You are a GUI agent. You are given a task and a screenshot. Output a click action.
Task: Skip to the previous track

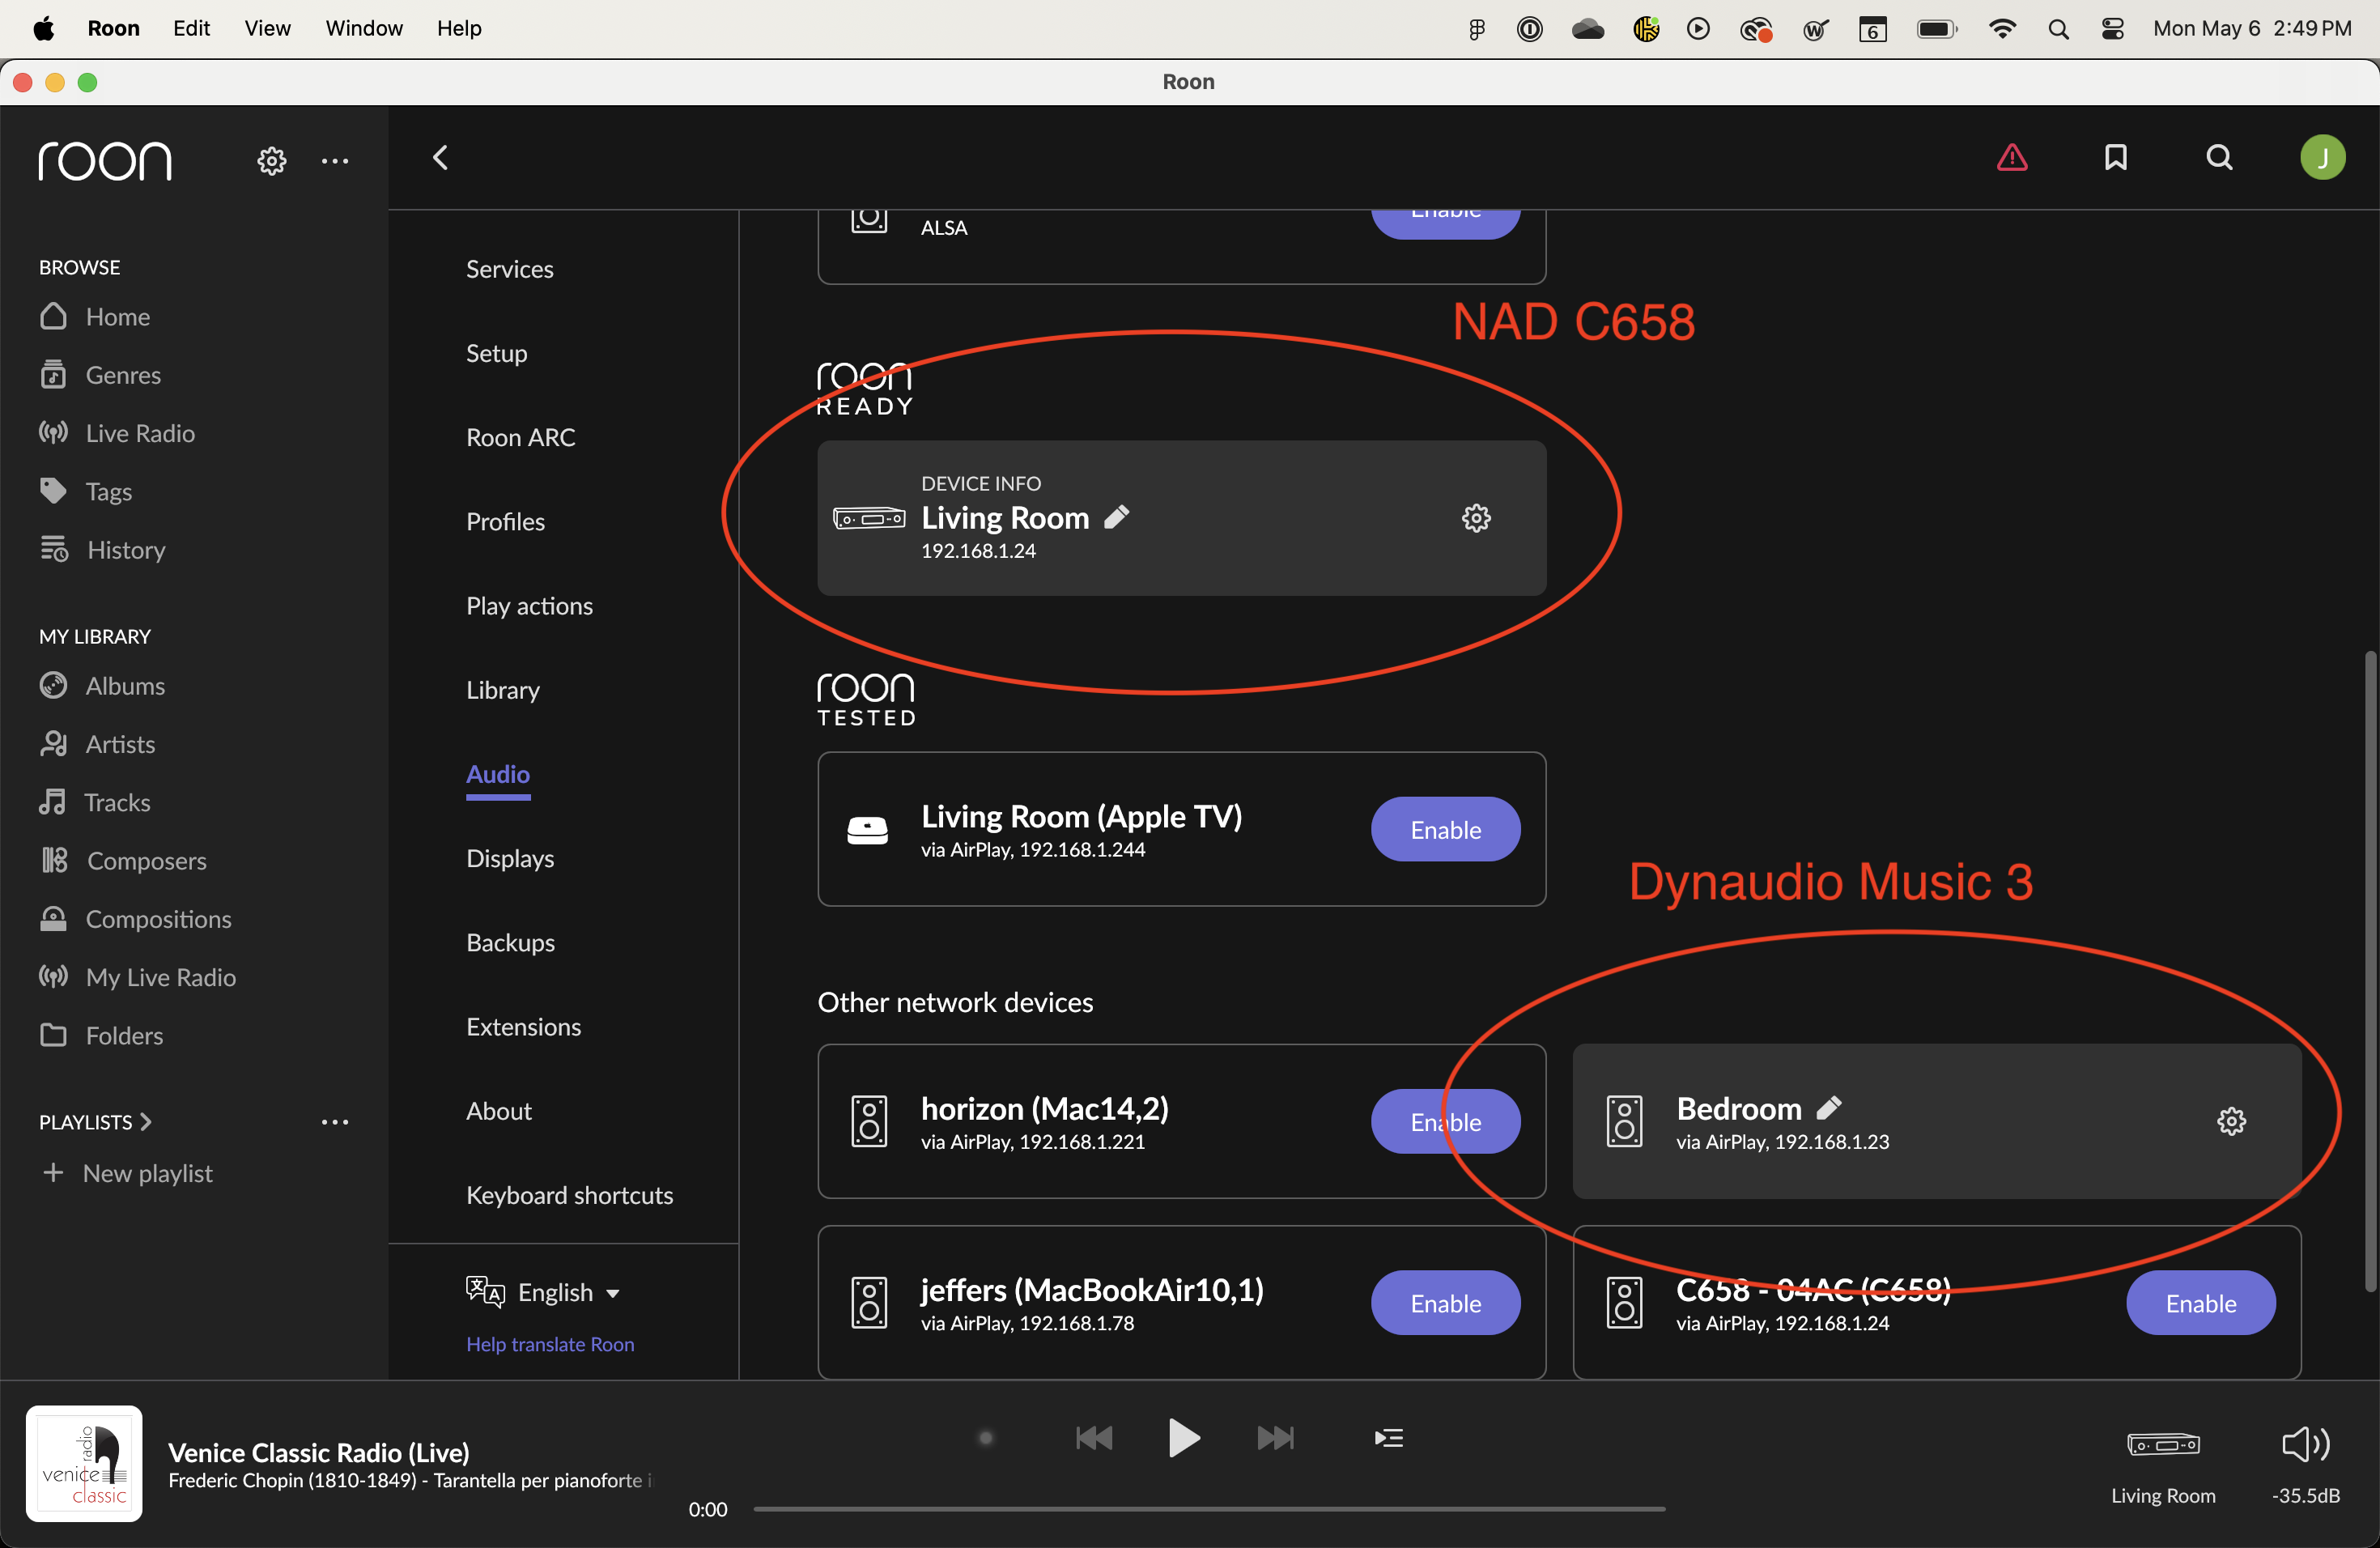(1093, 1438)
